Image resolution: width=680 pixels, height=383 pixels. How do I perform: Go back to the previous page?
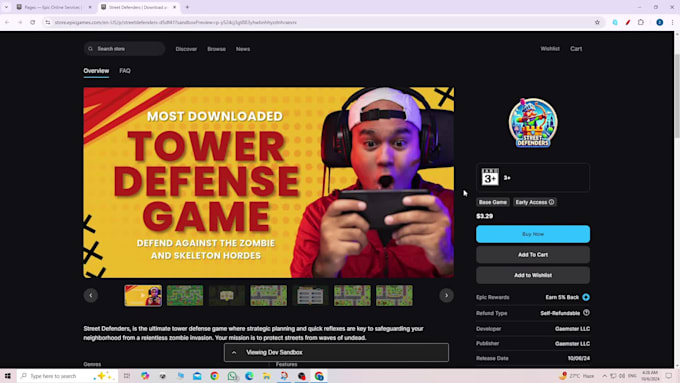(x=7, y=22)
